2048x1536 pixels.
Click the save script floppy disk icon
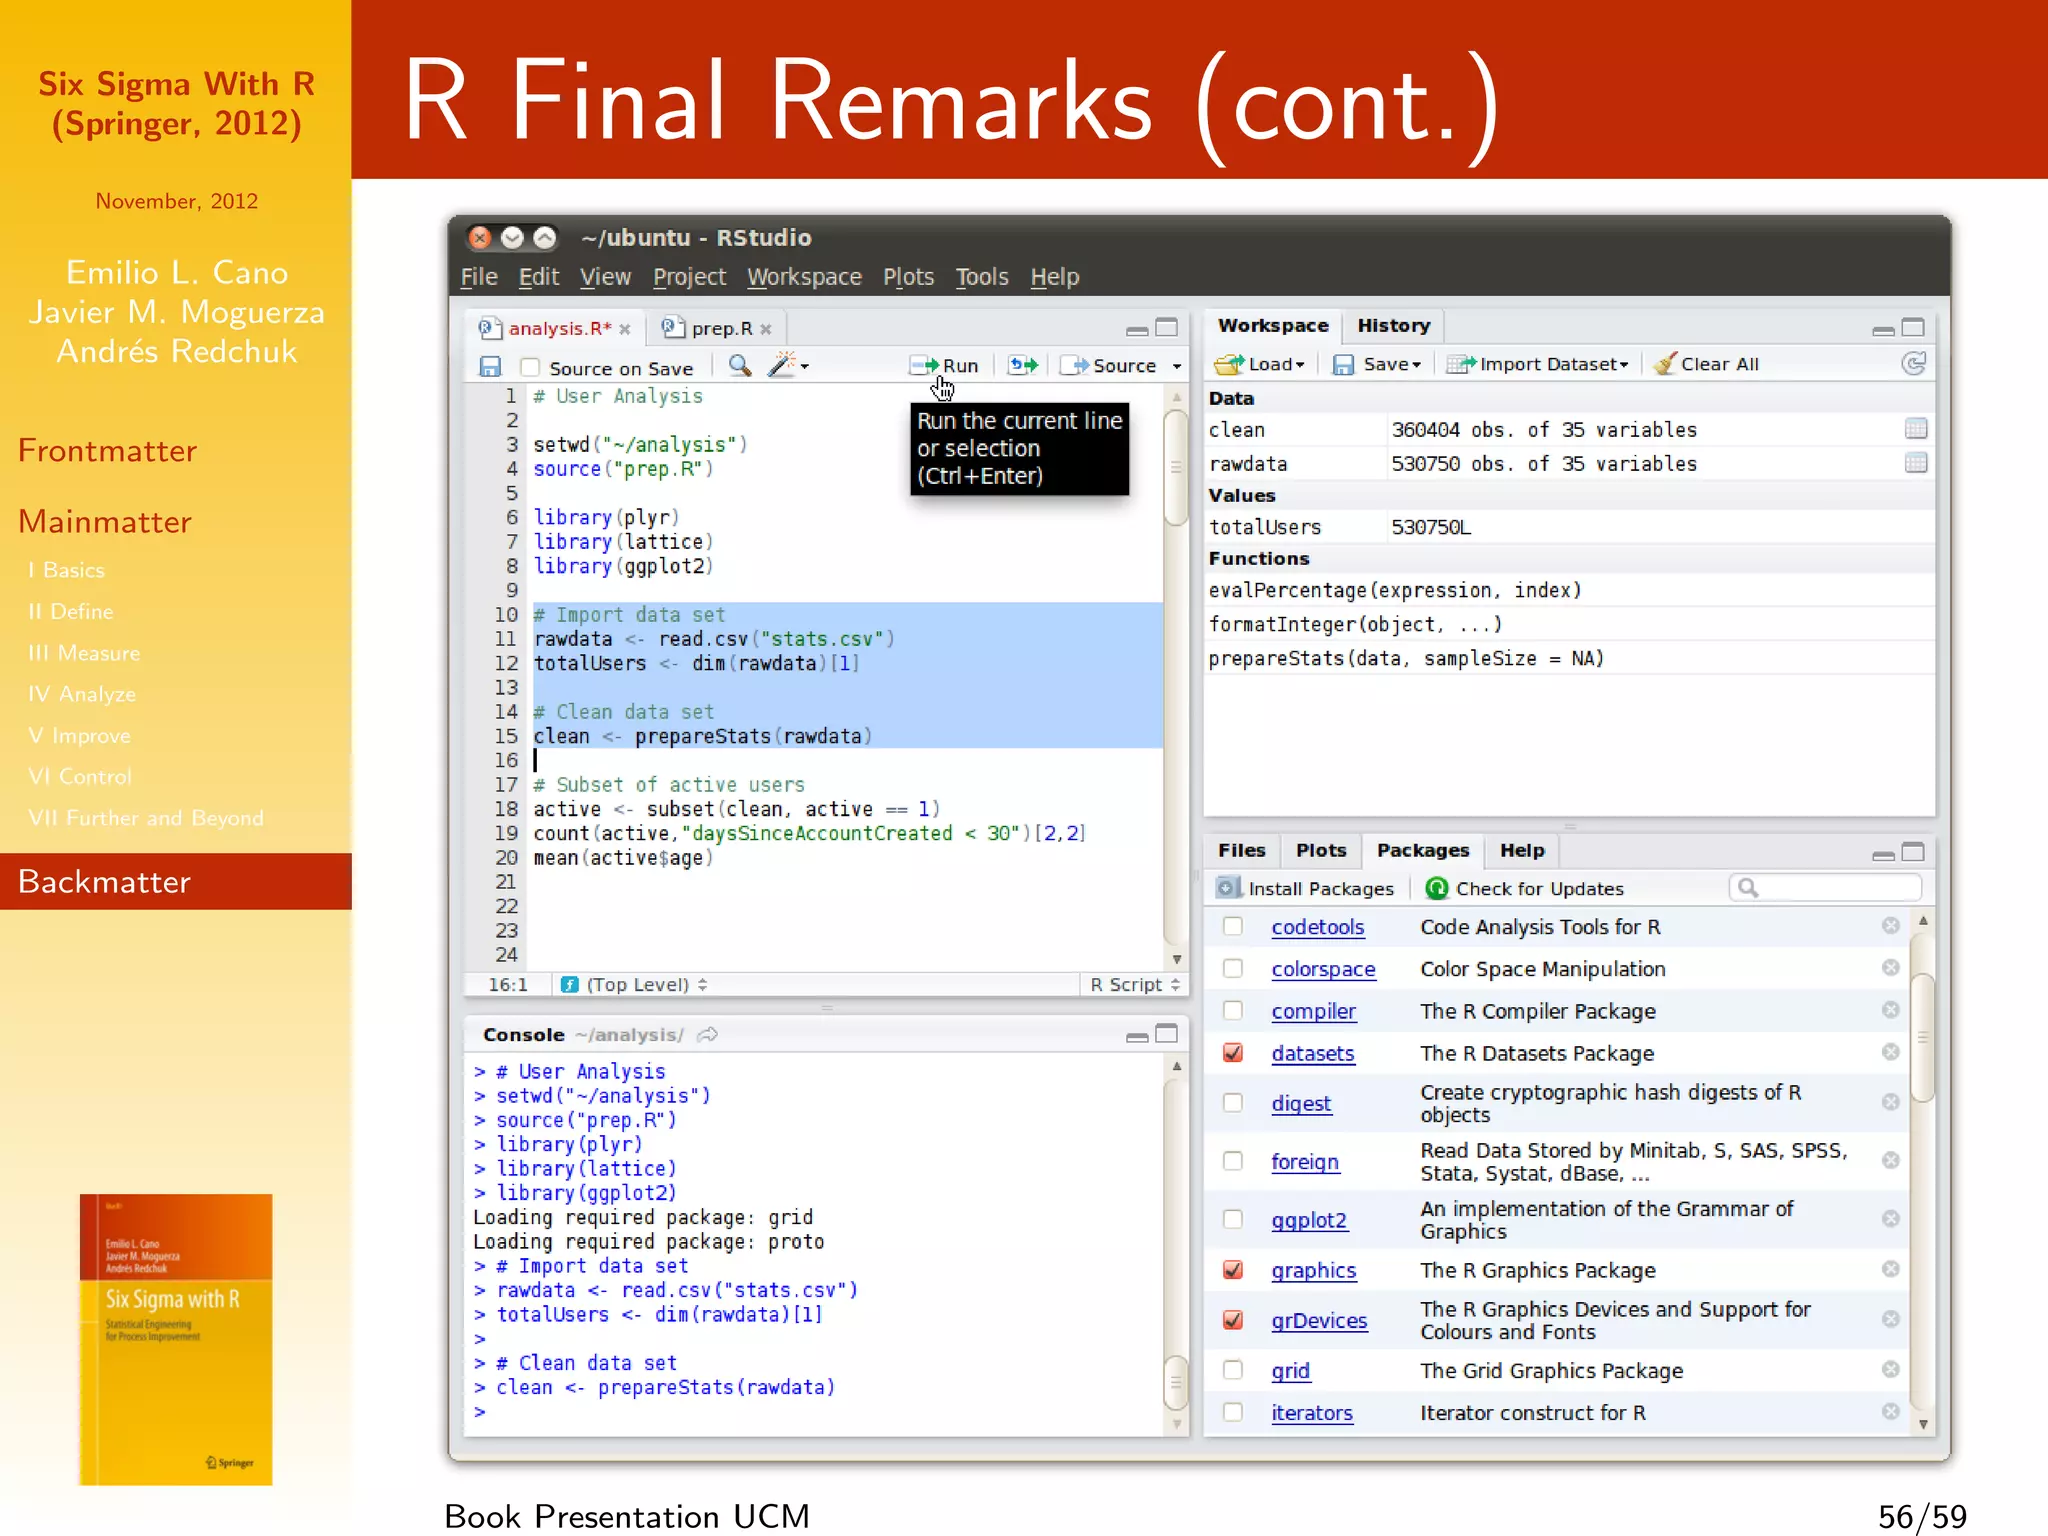490,367
